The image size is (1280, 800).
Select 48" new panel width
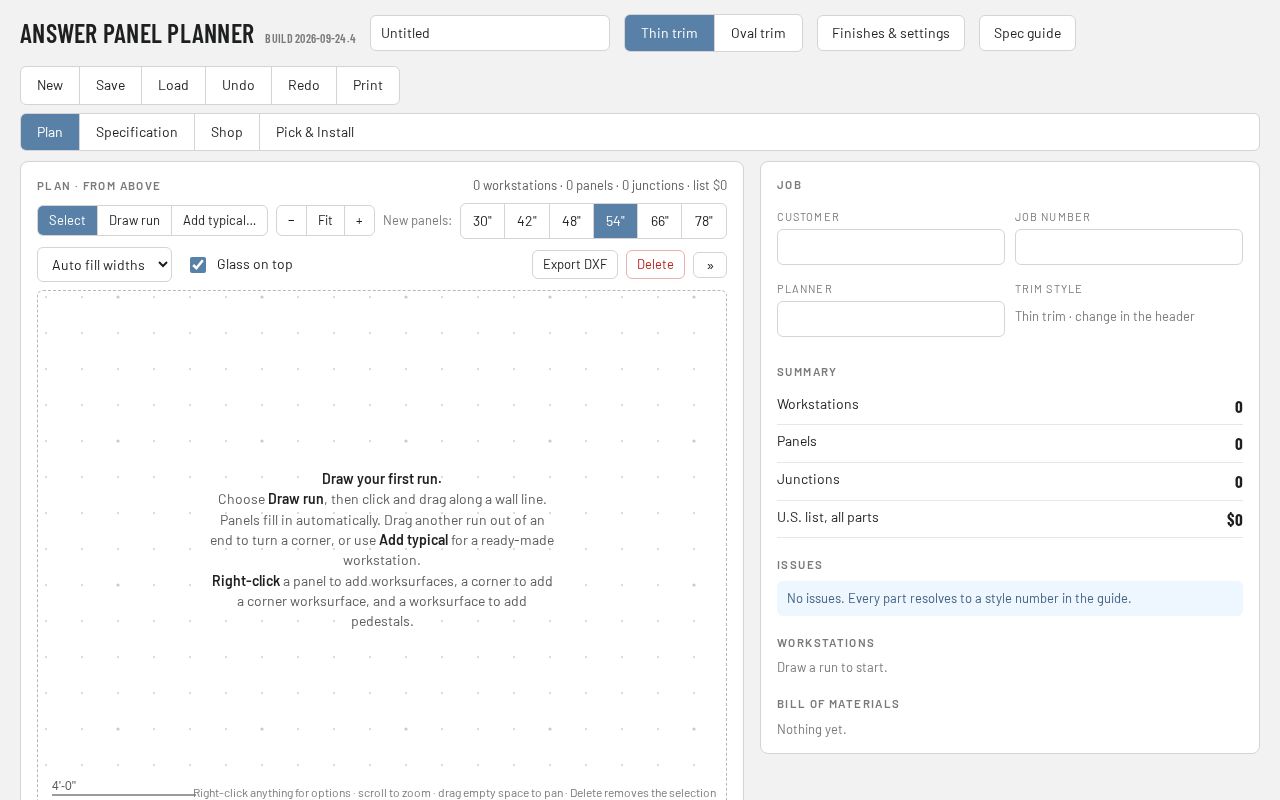pos(571,221)
